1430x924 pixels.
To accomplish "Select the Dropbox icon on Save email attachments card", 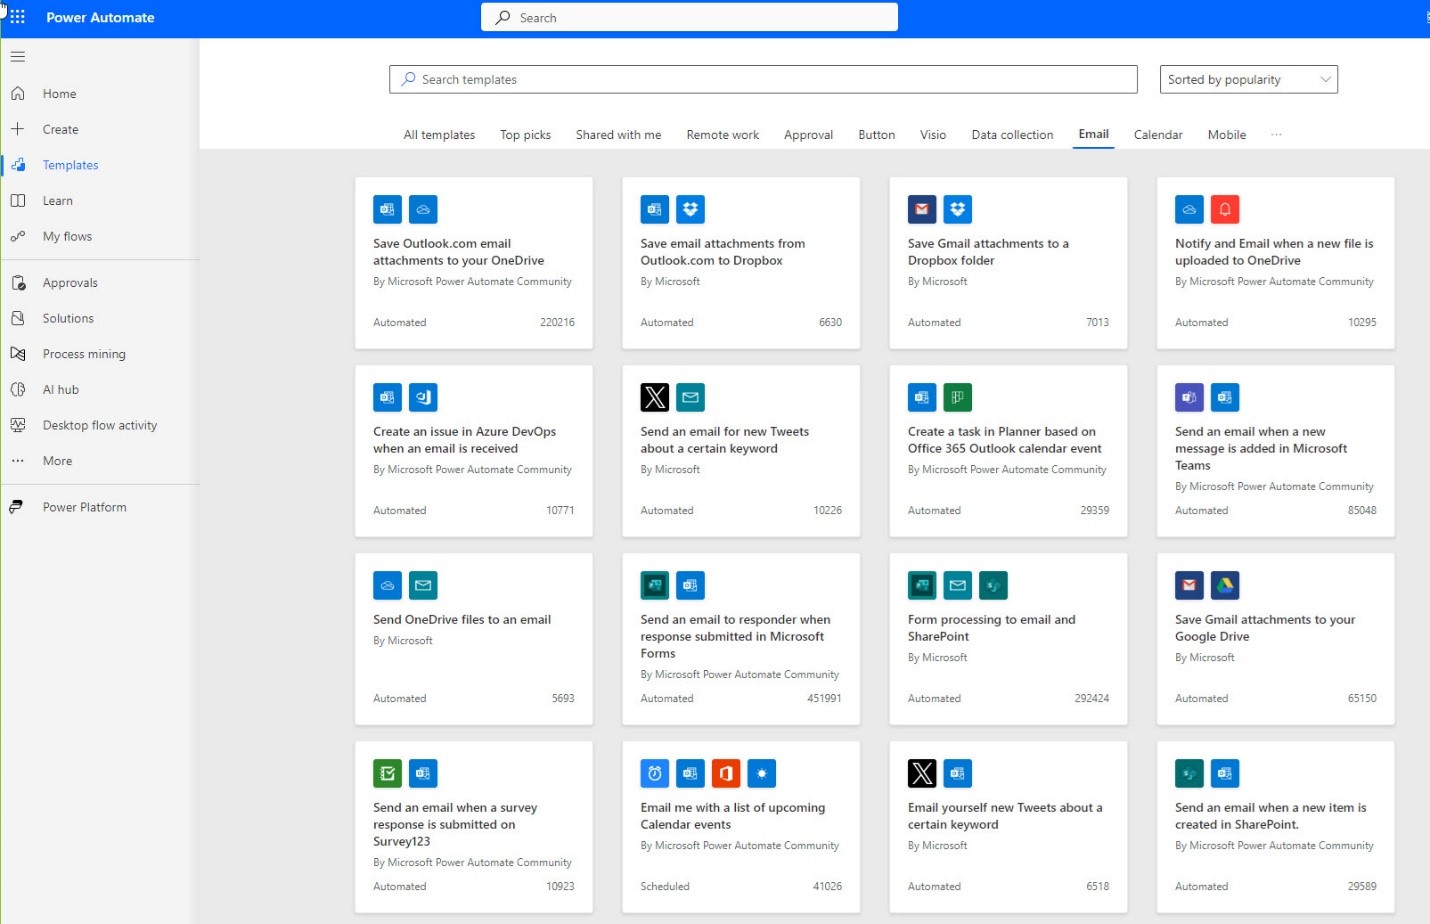I will (x=691, y=209).
